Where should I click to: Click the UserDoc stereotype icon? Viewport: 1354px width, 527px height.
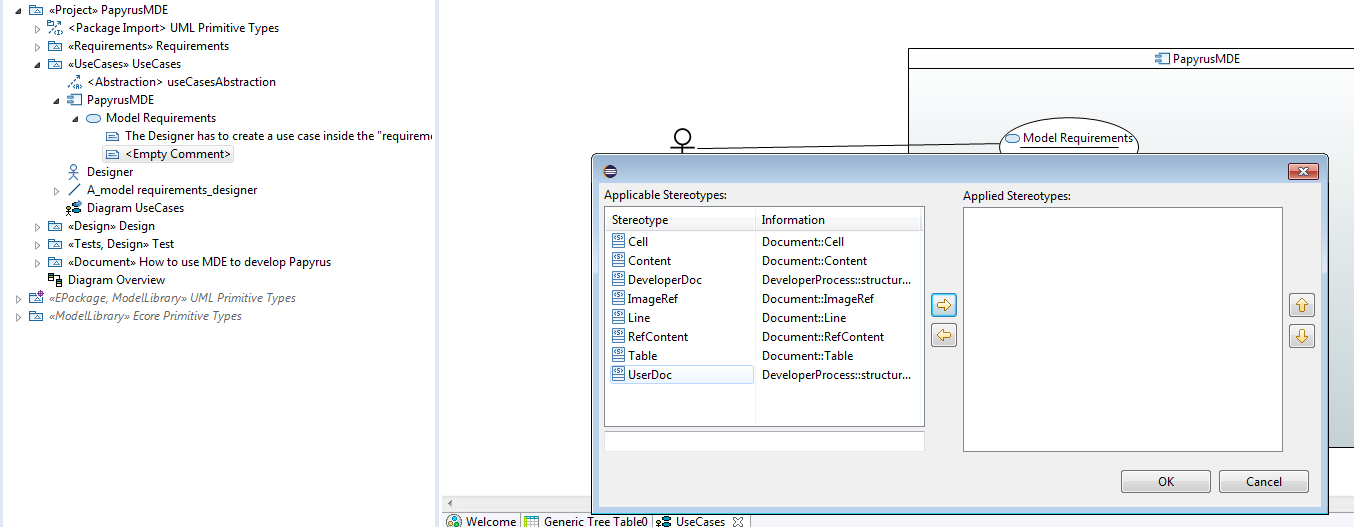pyautogui.click(x=618, y=375)
